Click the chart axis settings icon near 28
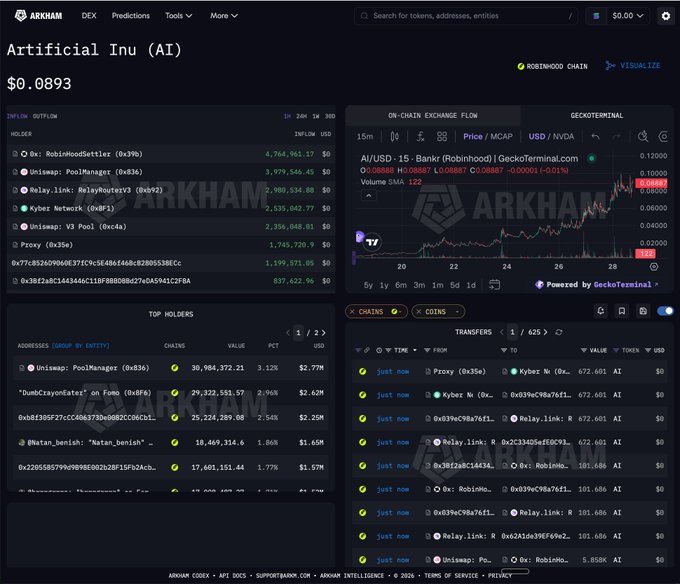The image size is (680, 584). pyautogui.click(x=654, y=267)
